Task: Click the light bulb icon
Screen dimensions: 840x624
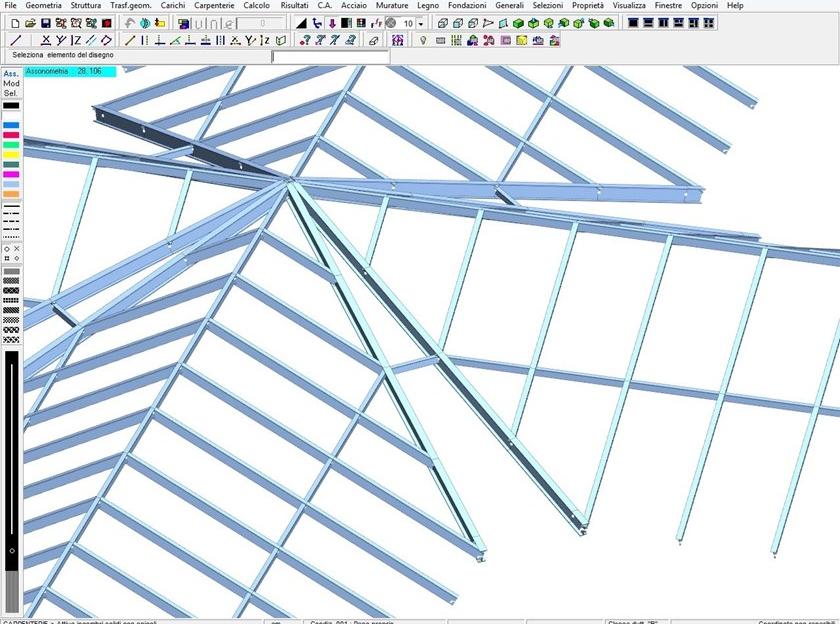Action: pos(423,41)
